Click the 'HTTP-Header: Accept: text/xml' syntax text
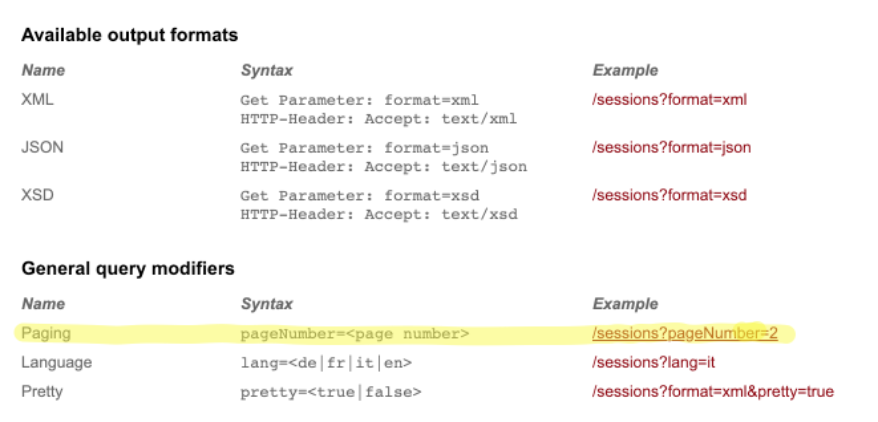Viewport: 878px width, 422px height. pyautogui.click(x=379, y=119)
